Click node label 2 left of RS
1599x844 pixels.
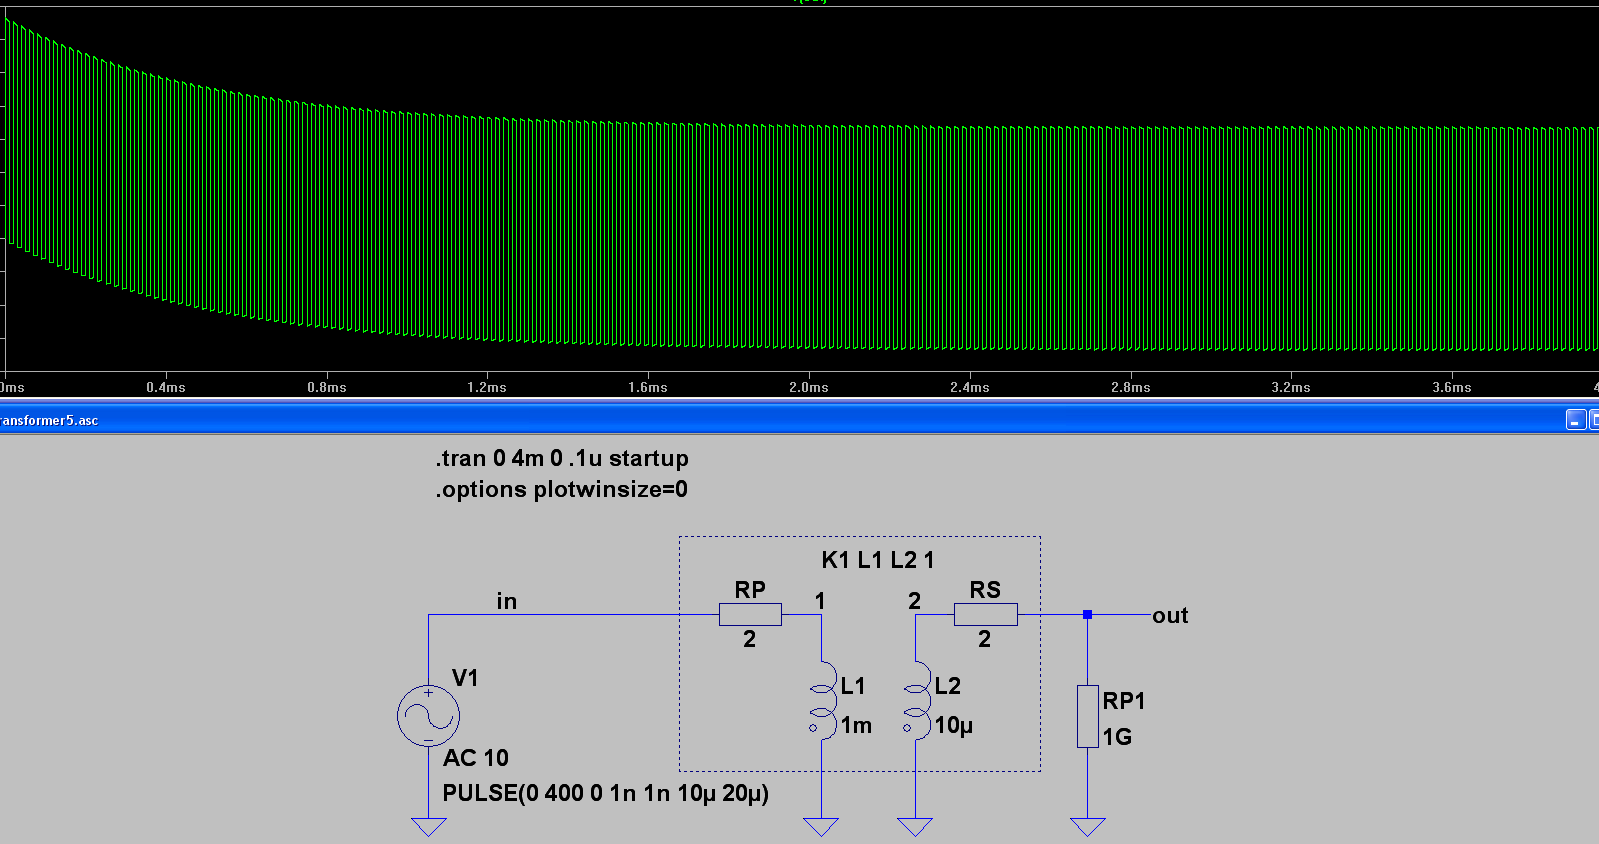click(x=914, y=601)
